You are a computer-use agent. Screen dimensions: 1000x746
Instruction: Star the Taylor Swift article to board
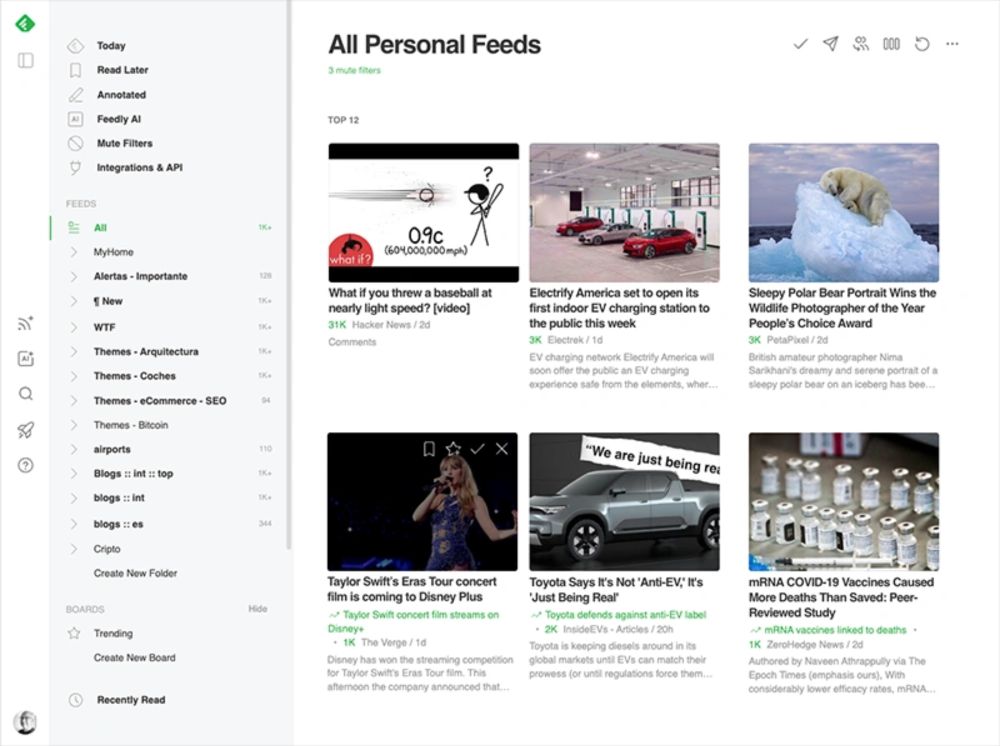(x=453, y=449)
